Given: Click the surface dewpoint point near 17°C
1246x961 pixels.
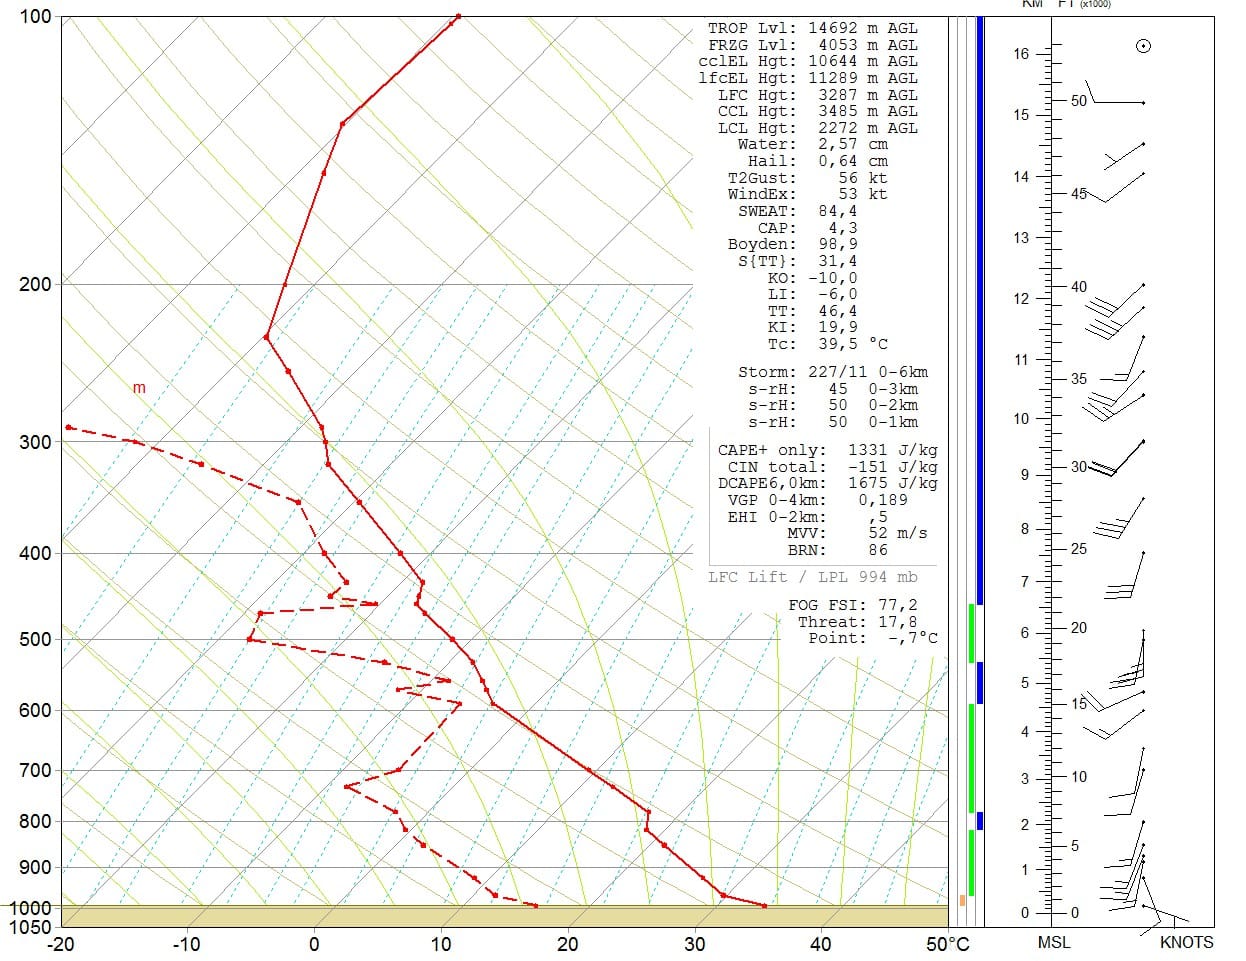Looking at the screenshot, I should (x=535, y=906).
